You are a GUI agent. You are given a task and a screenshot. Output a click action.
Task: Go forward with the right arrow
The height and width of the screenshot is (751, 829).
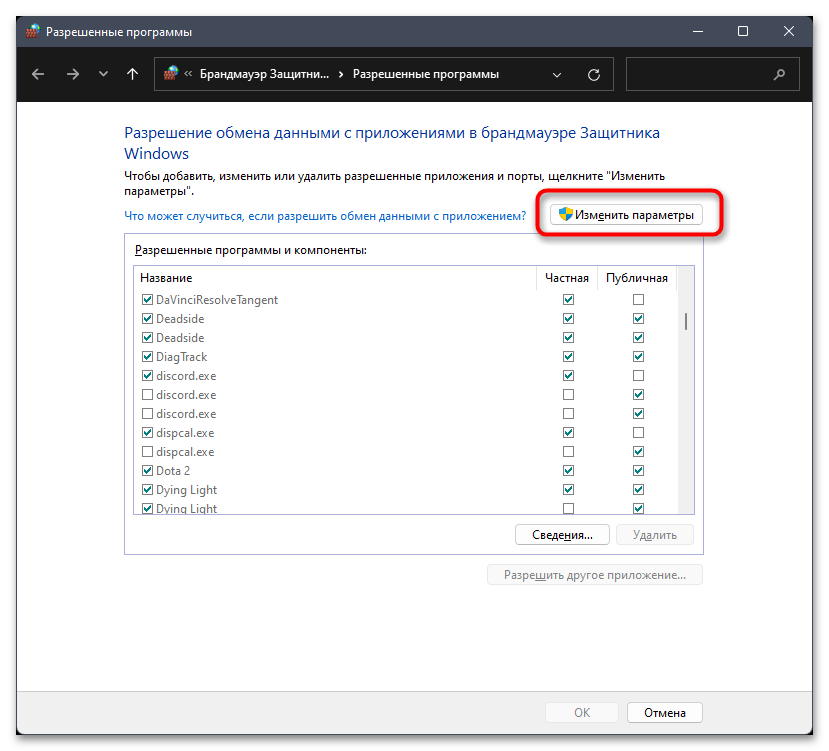[72, 75]
